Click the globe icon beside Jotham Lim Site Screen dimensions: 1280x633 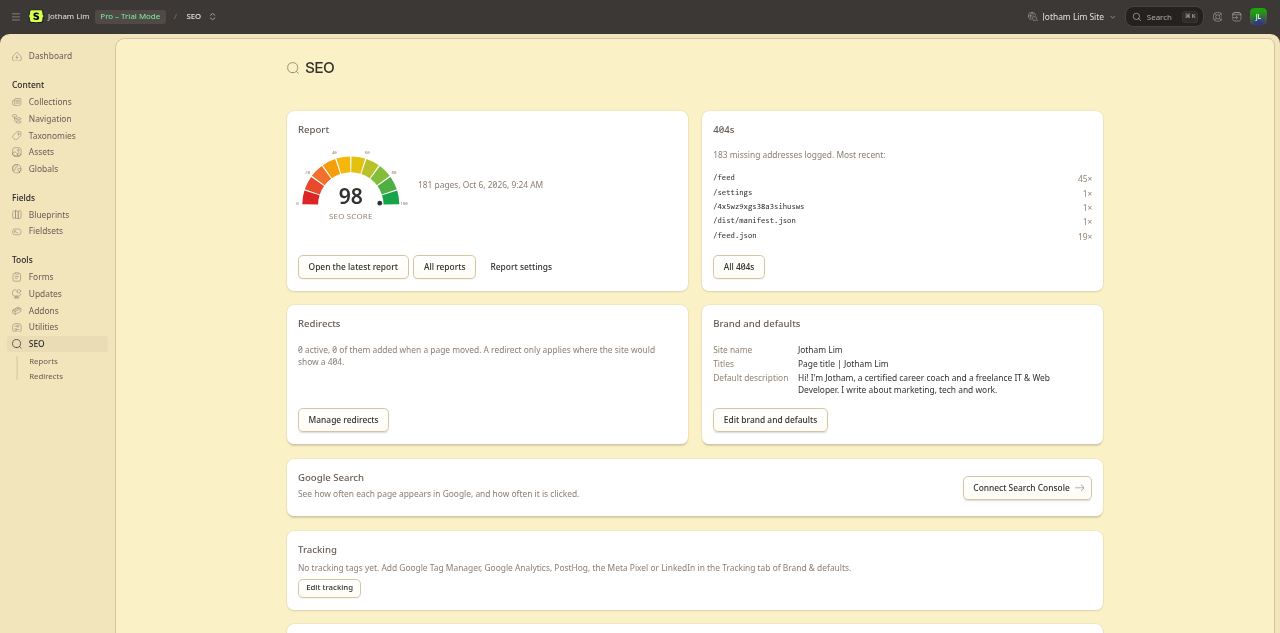pyautogui.click(x=1034, y=17)
